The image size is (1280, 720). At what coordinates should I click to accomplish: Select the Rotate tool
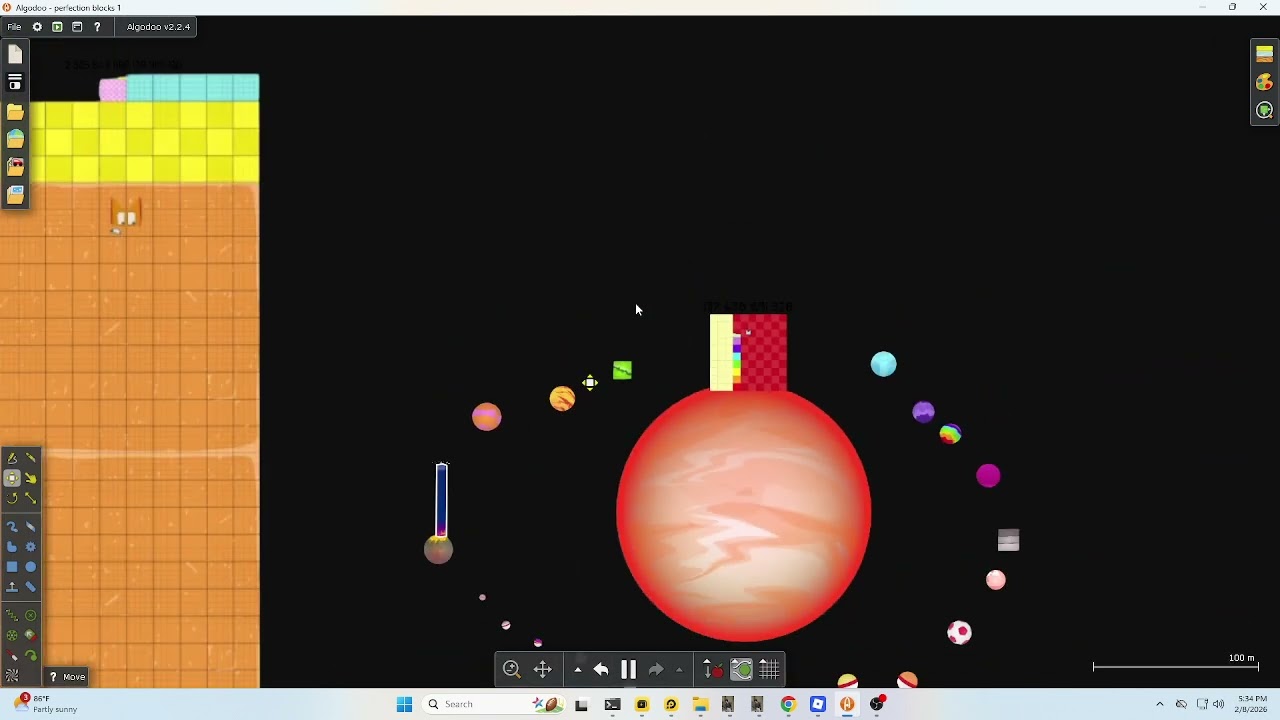pyautogui.click(x=12, y=498)
